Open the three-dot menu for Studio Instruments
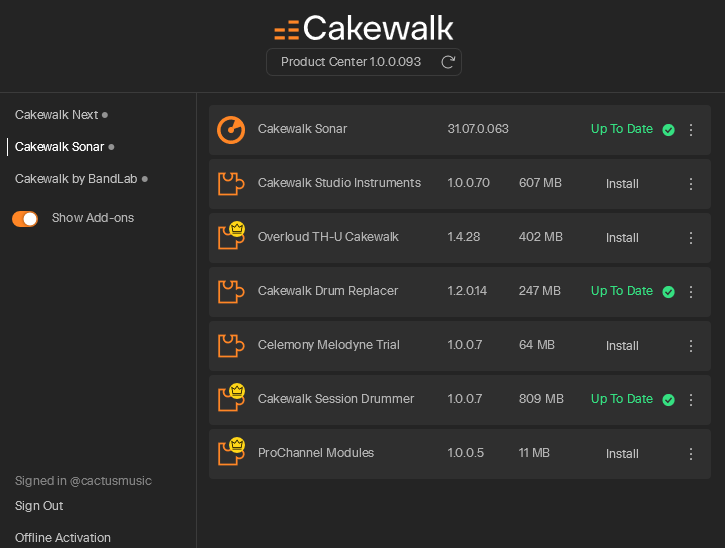Viewport: 725px width, 548px height. point(691,184)
